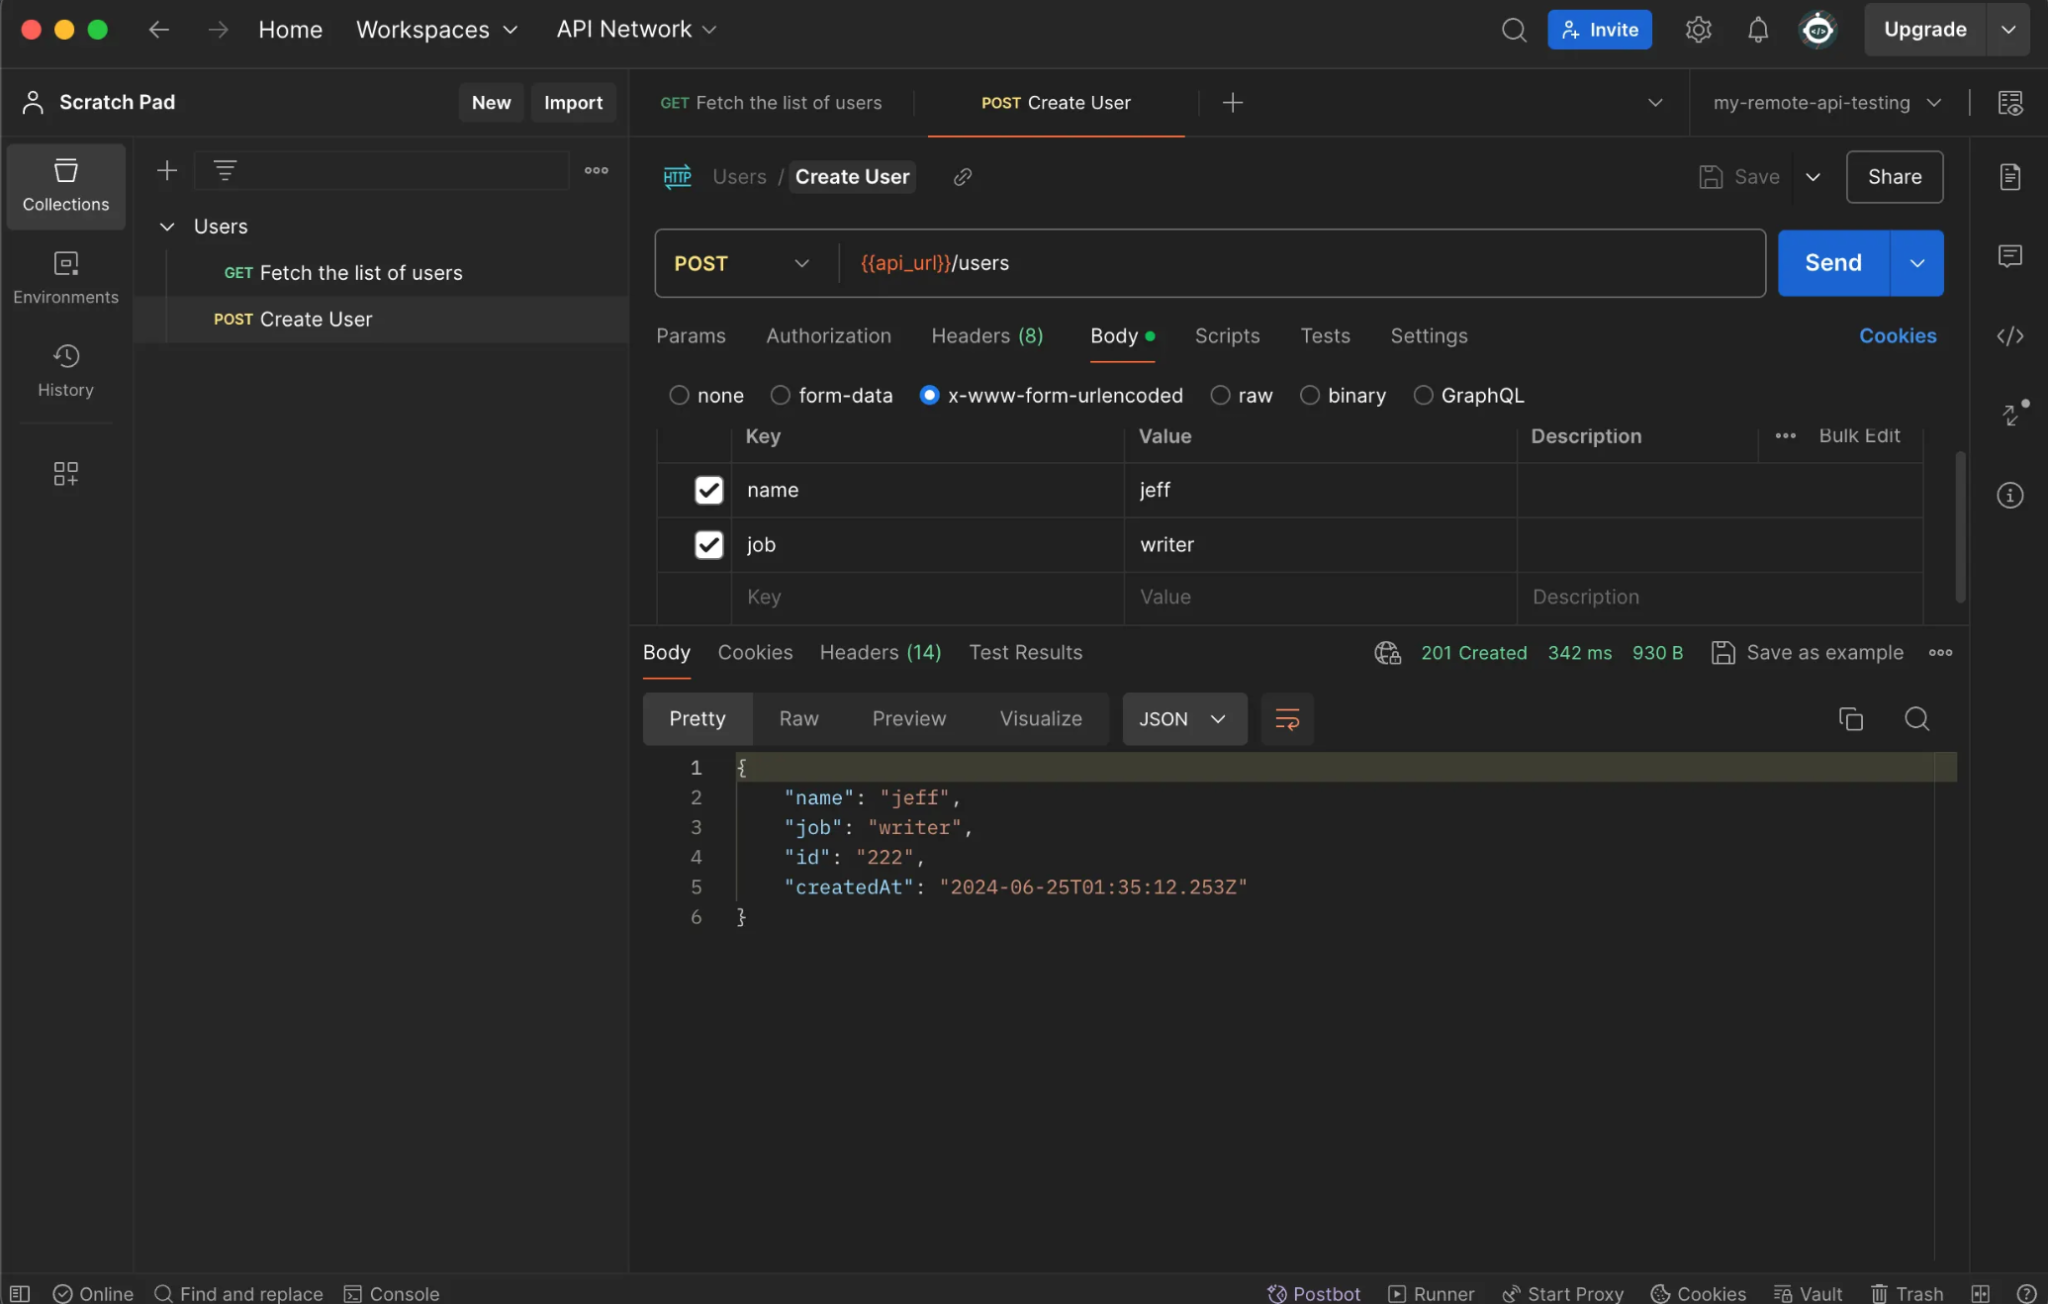
Task: Uncheck the name parameter checkbox
Action: click(708, 490)
